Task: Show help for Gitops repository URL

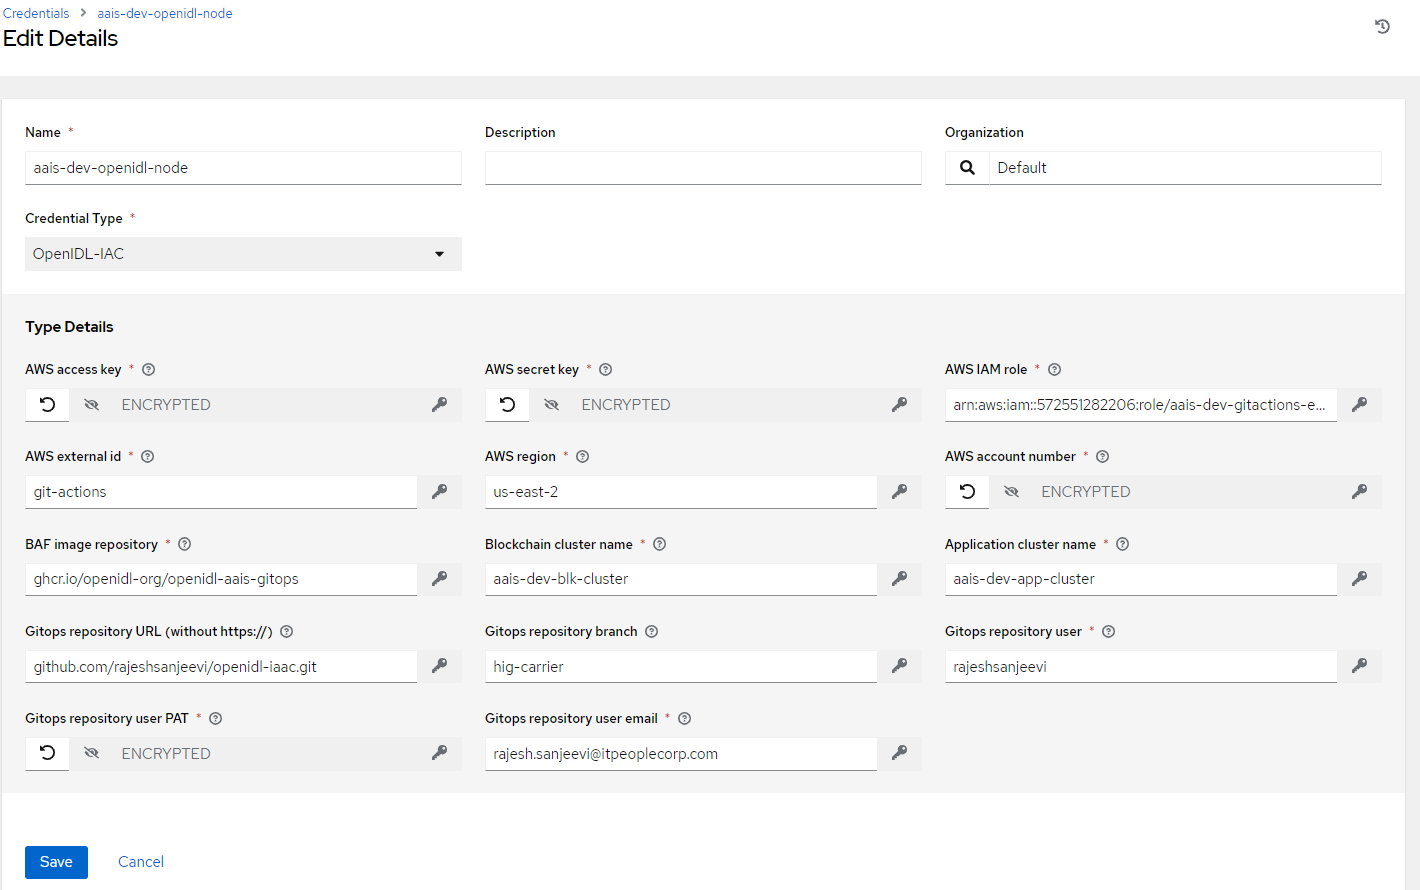Action: point(286,632)
